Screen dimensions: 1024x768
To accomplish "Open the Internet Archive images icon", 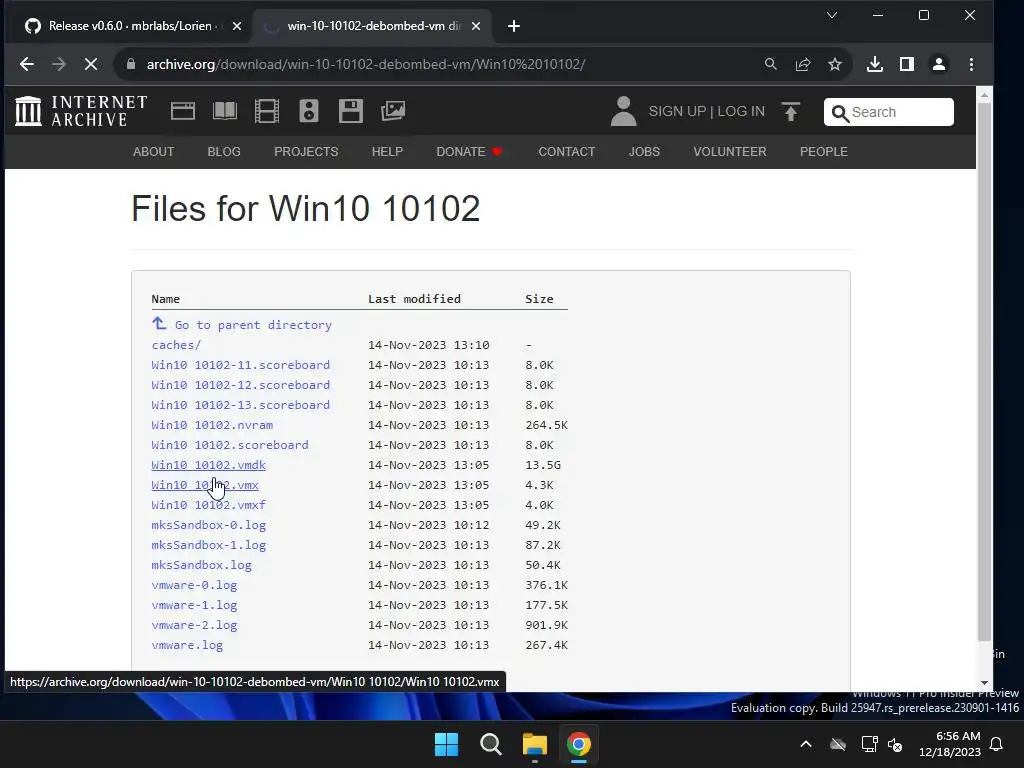I will [392, 111].
